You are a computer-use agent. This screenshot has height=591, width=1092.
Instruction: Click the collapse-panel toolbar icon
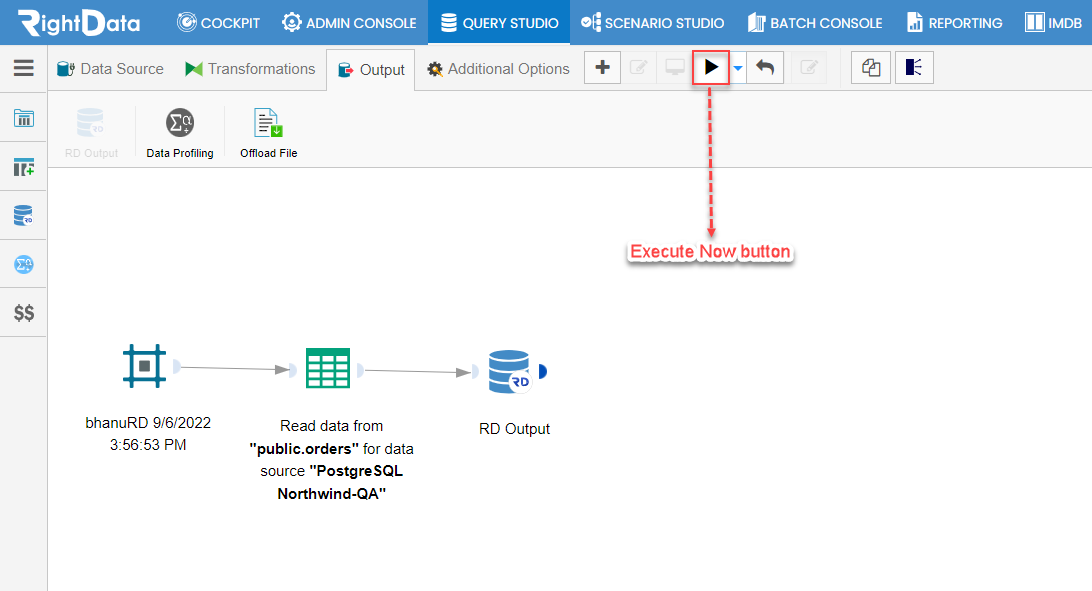[x=914, y=68]
